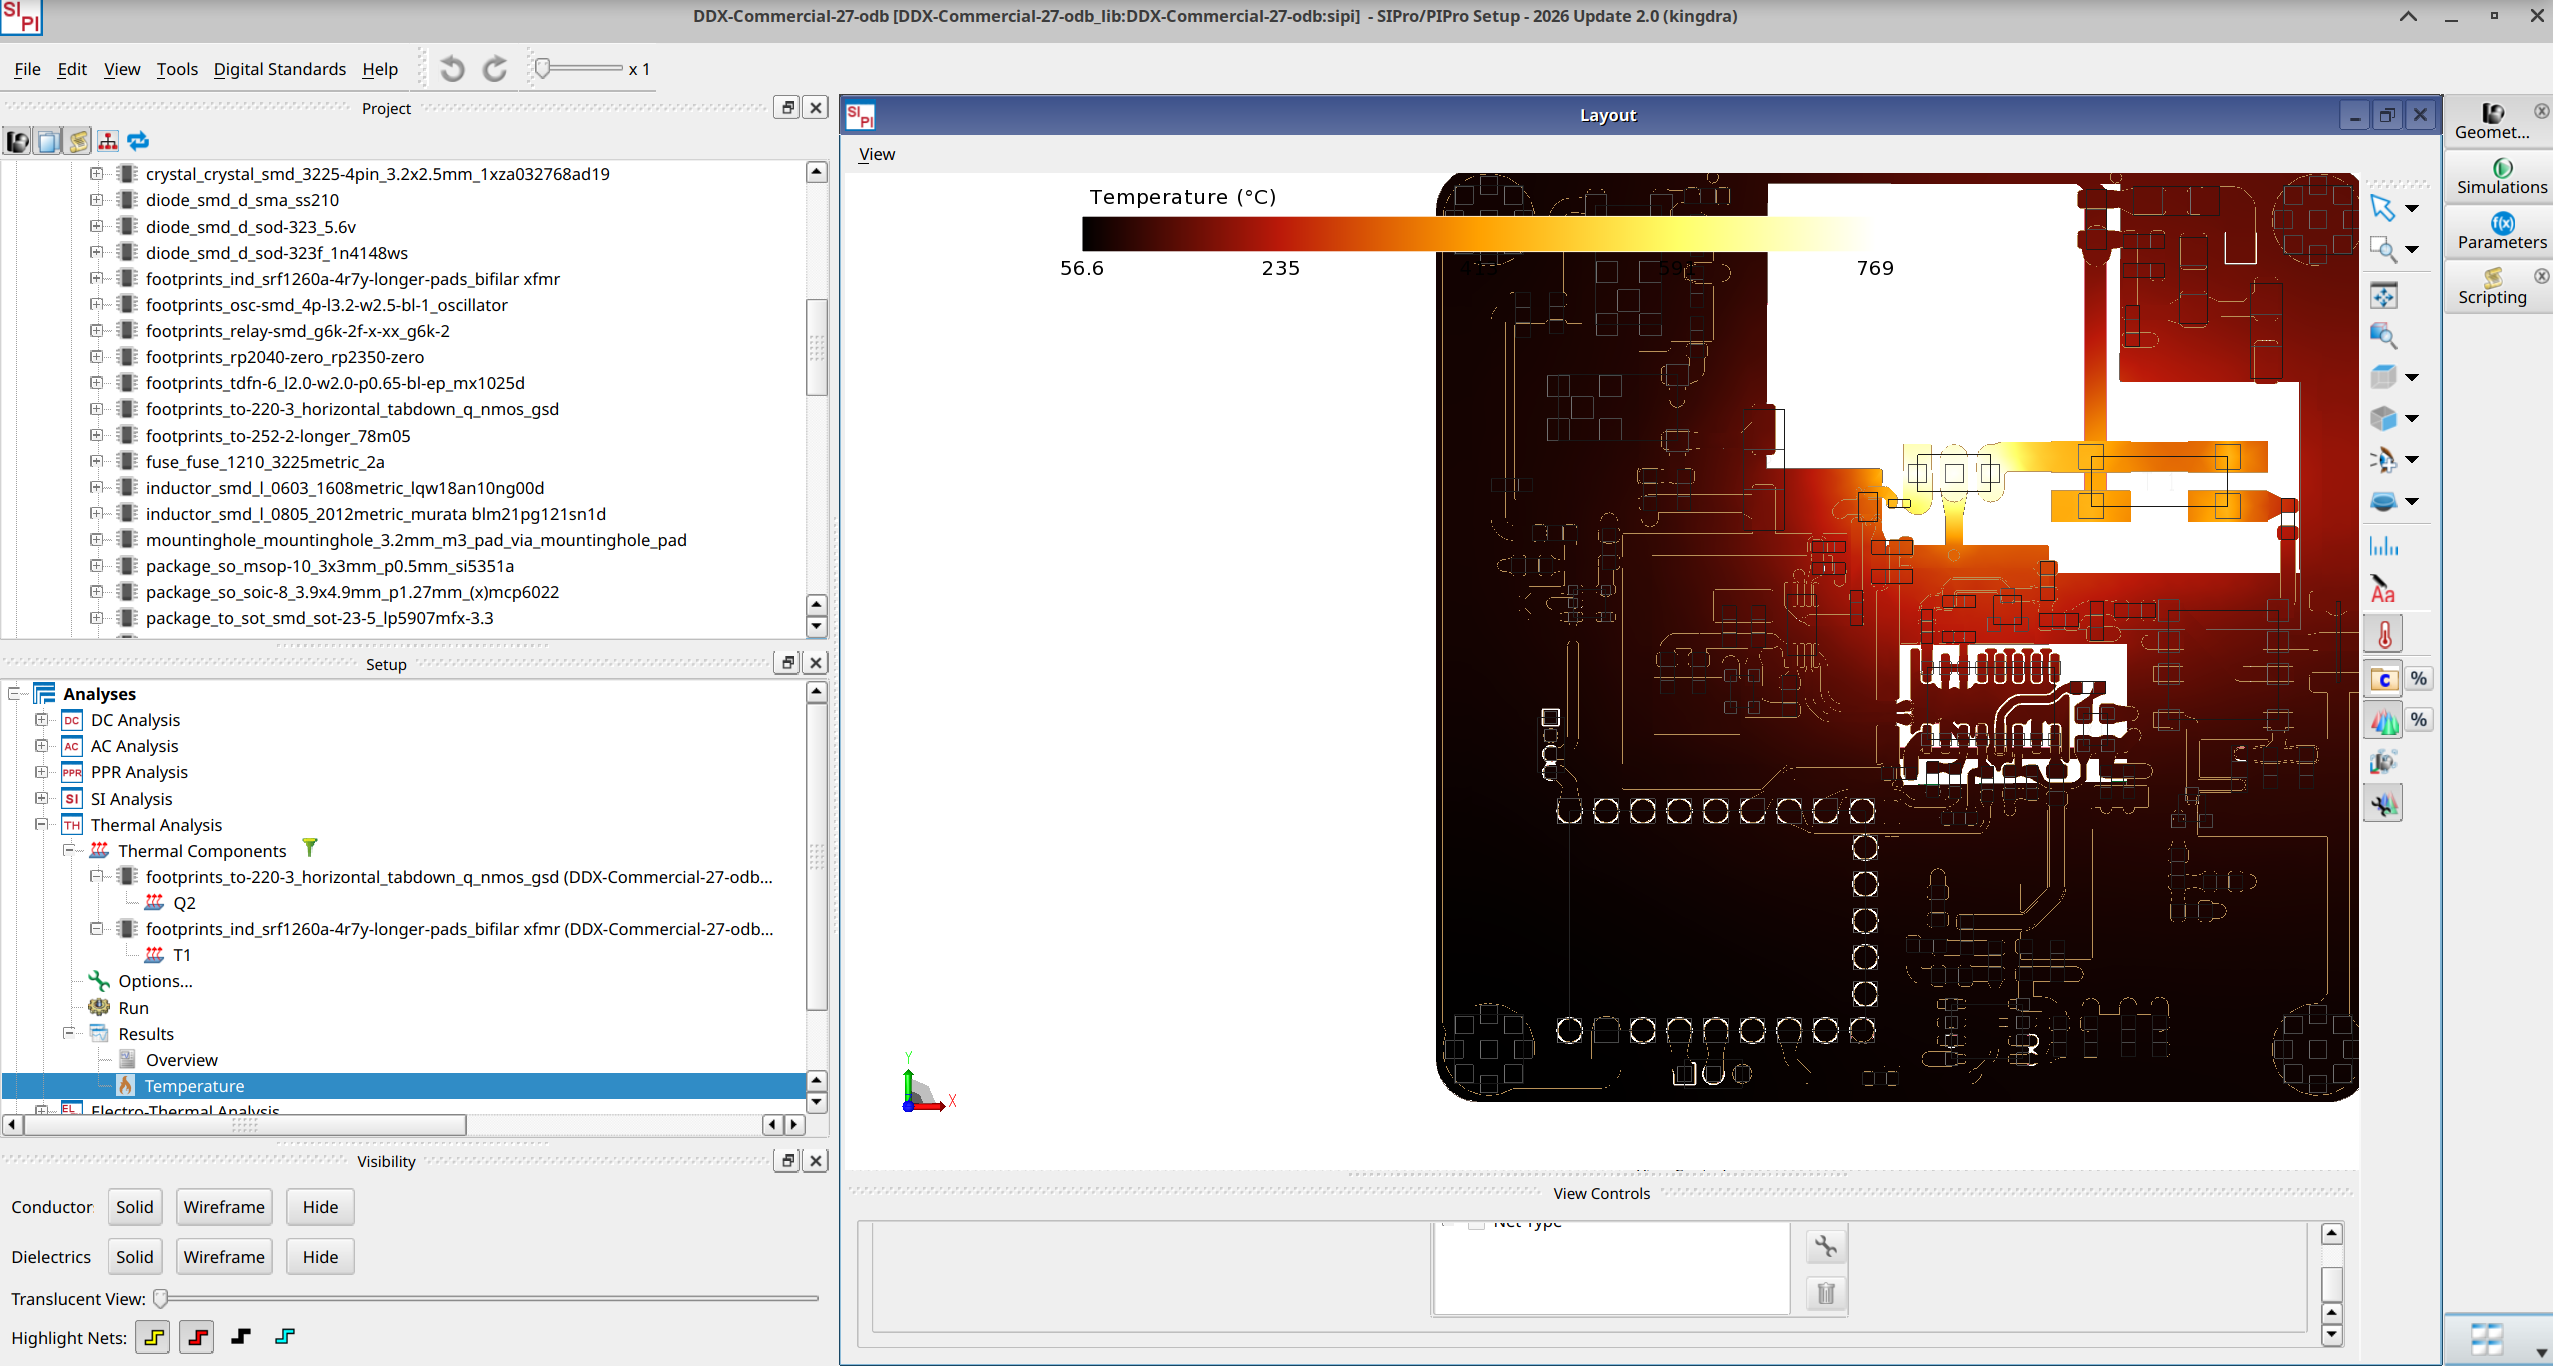Open the Tools menu
This screenshot has width=2553, height=1366.
coord(177,69)
